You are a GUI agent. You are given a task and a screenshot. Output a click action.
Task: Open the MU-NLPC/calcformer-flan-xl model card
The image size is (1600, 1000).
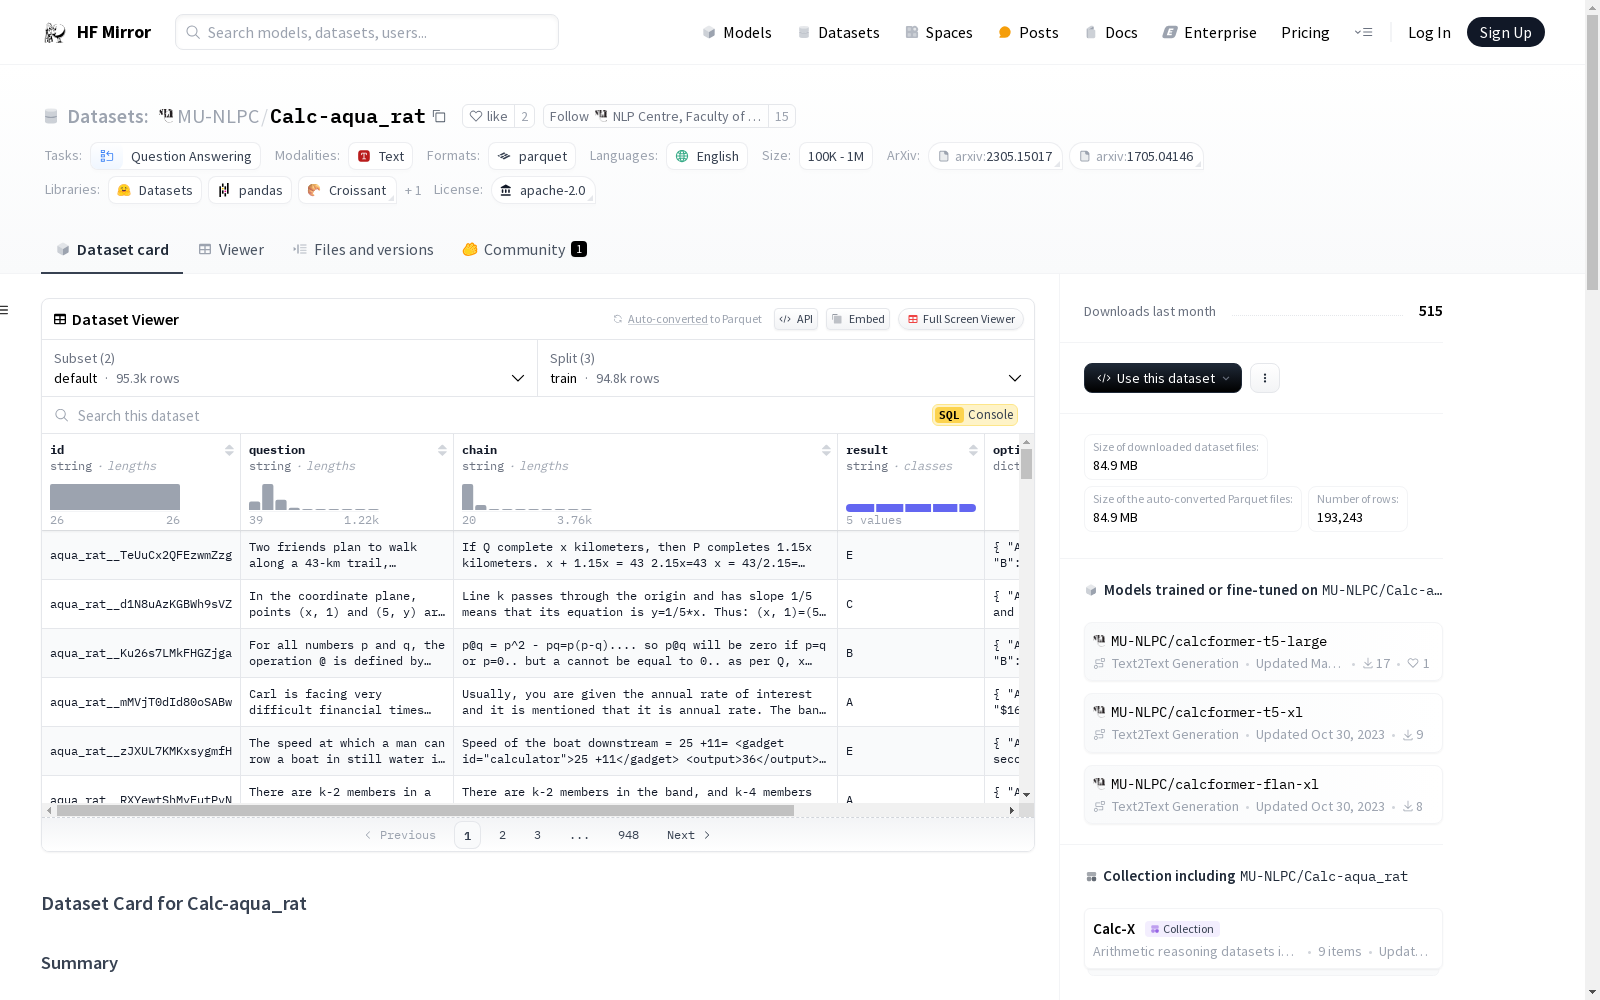[x=1263, y=794]
